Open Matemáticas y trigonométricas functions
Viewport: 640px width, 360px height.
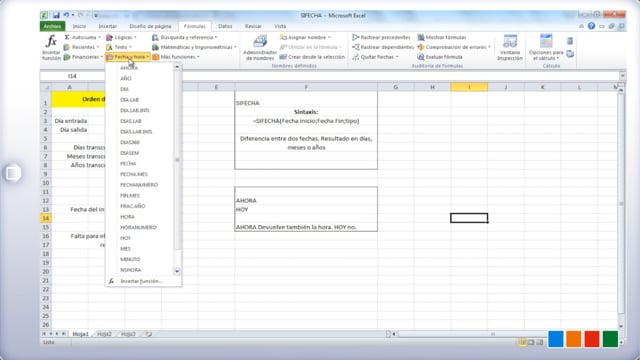[194, 47]
